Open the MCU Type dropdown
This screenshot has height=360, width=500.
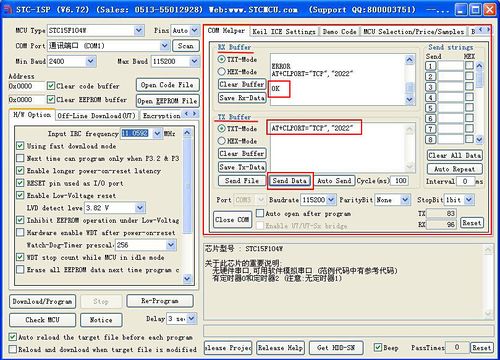(139, 31)
